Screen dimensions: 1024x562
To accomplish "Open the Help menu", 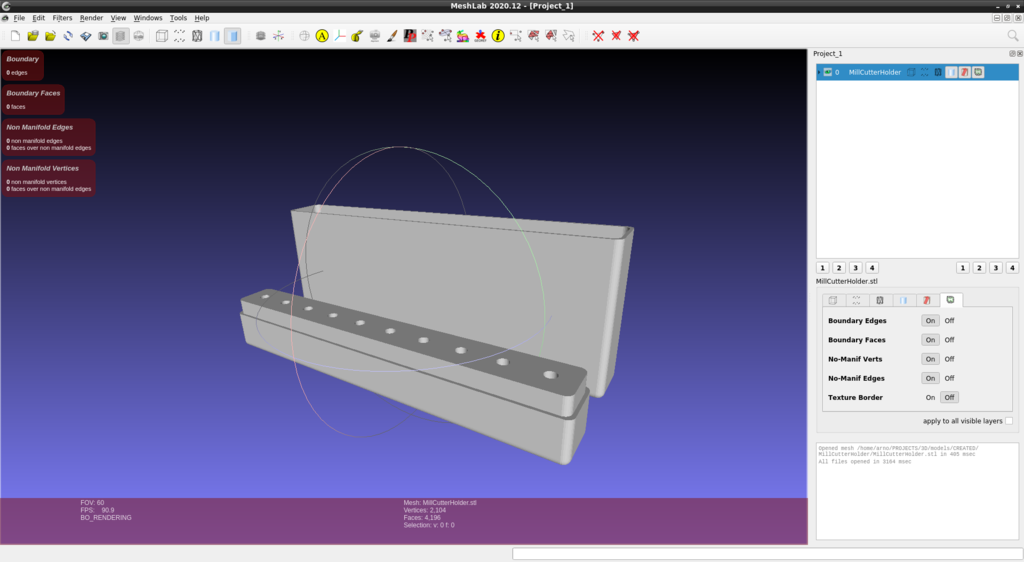I will [x=202, y=18].
